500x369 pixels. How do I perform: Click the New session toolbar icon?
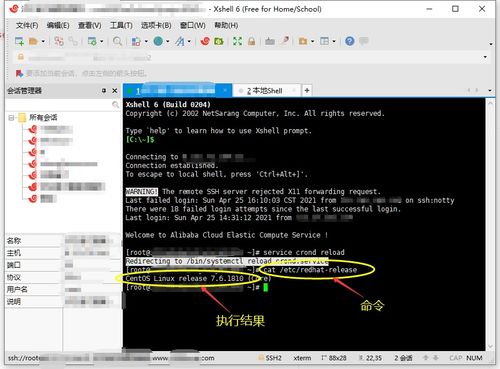(19, 41)
